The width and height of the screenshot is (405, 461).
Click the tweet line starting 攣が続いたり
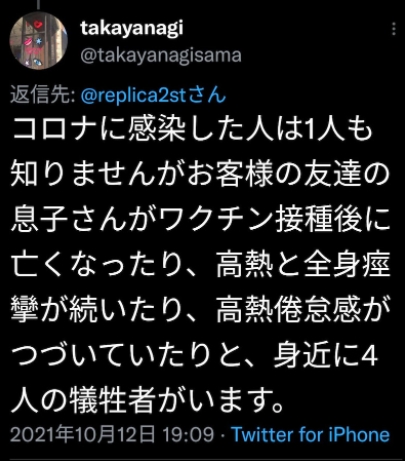(200, 310)
